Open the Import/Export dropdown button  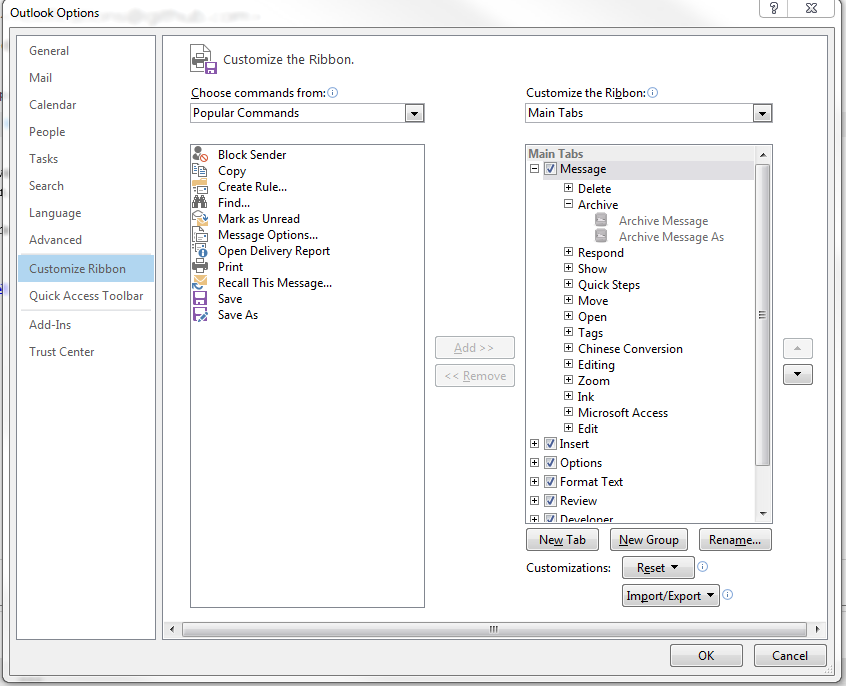671,596
